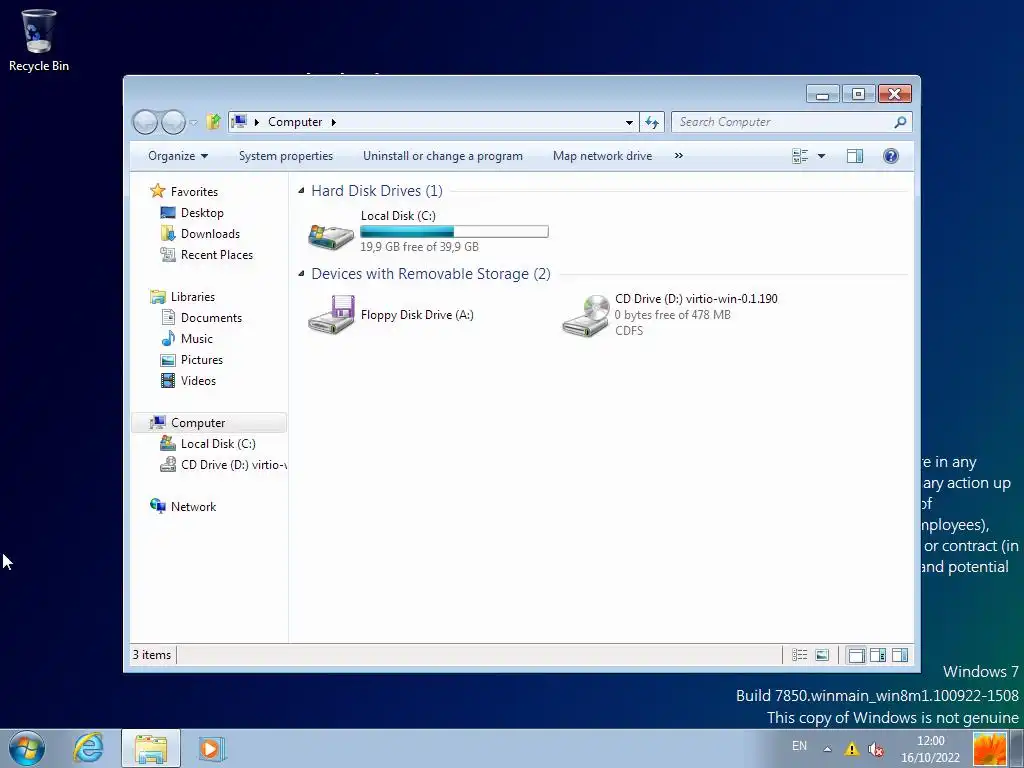Go forward with the Forward arrow button
Image resolution: width=1024 pixels, height=768 pixels.
click(x=173, y=122)
